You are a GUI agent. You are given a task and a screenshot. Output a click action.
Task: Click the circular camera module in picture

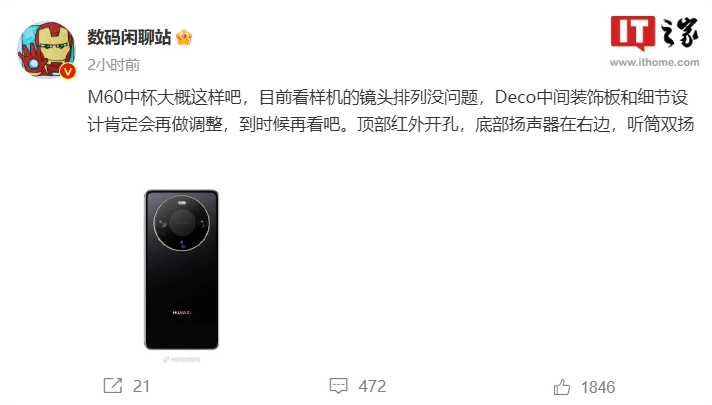182,223
